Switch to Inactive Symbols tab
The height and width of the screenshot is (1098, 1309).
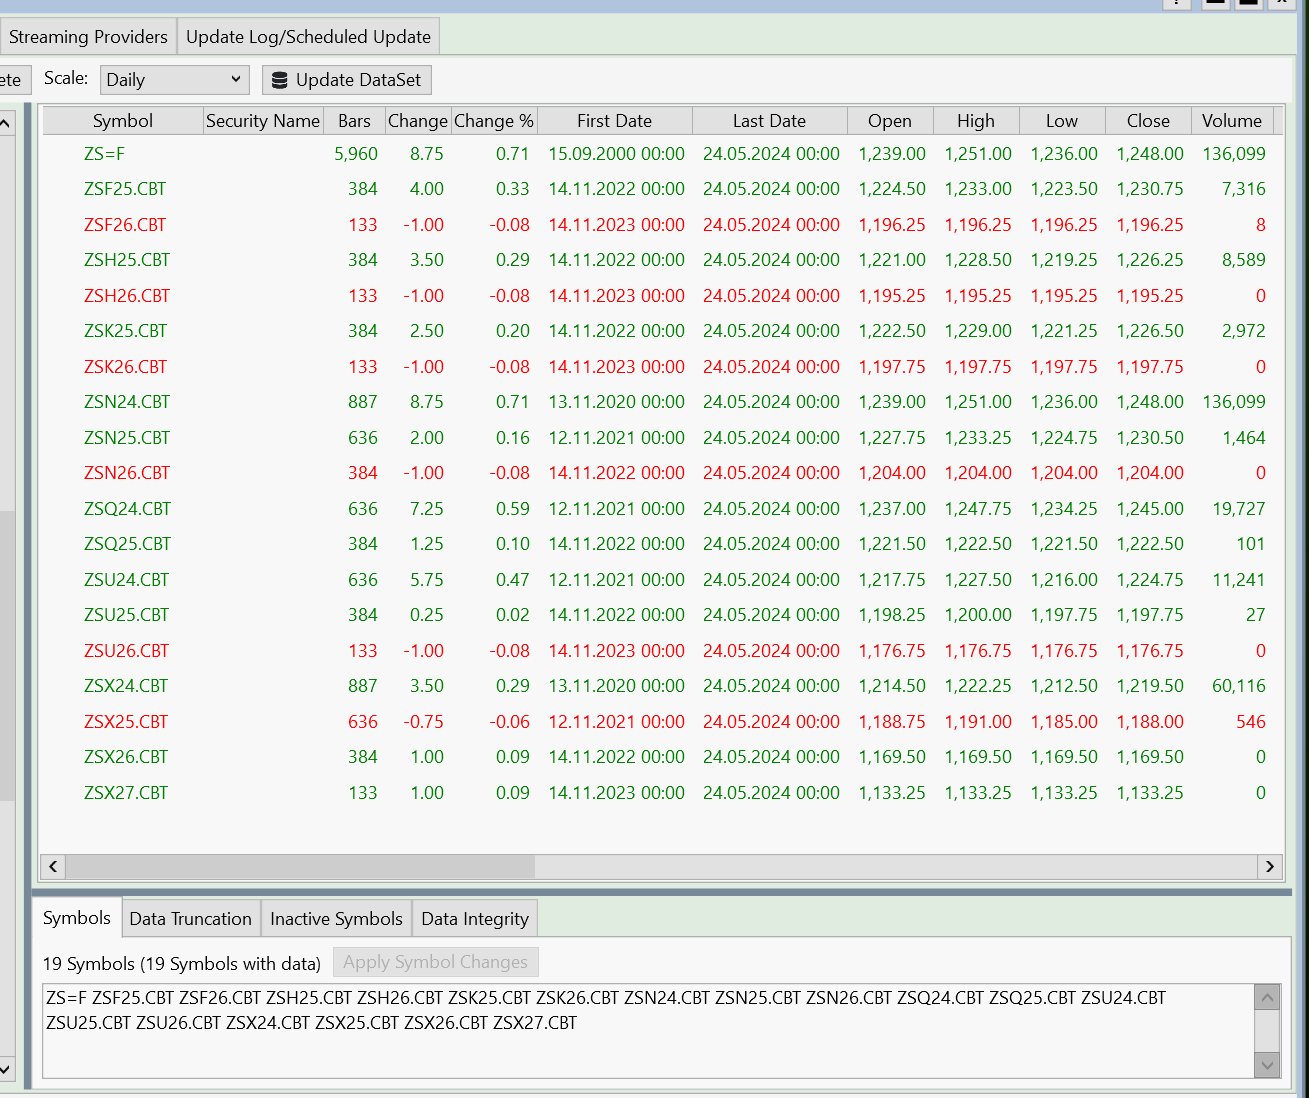click(336, 919)
